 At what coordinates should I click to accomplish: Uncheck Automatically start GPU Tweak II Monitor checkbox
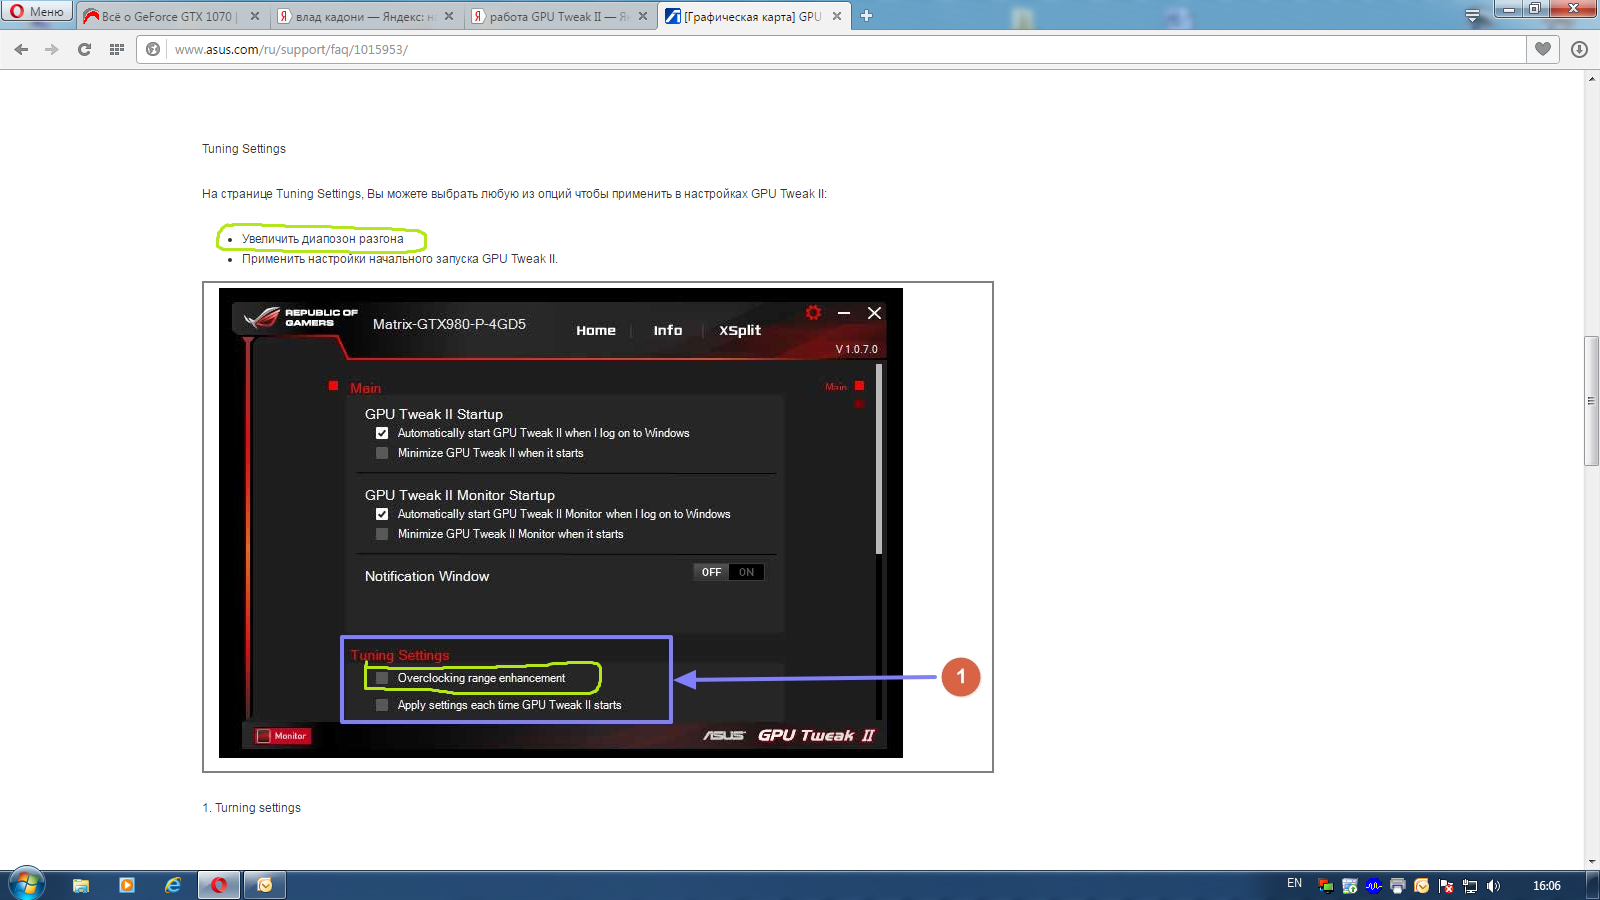point(382,514)
